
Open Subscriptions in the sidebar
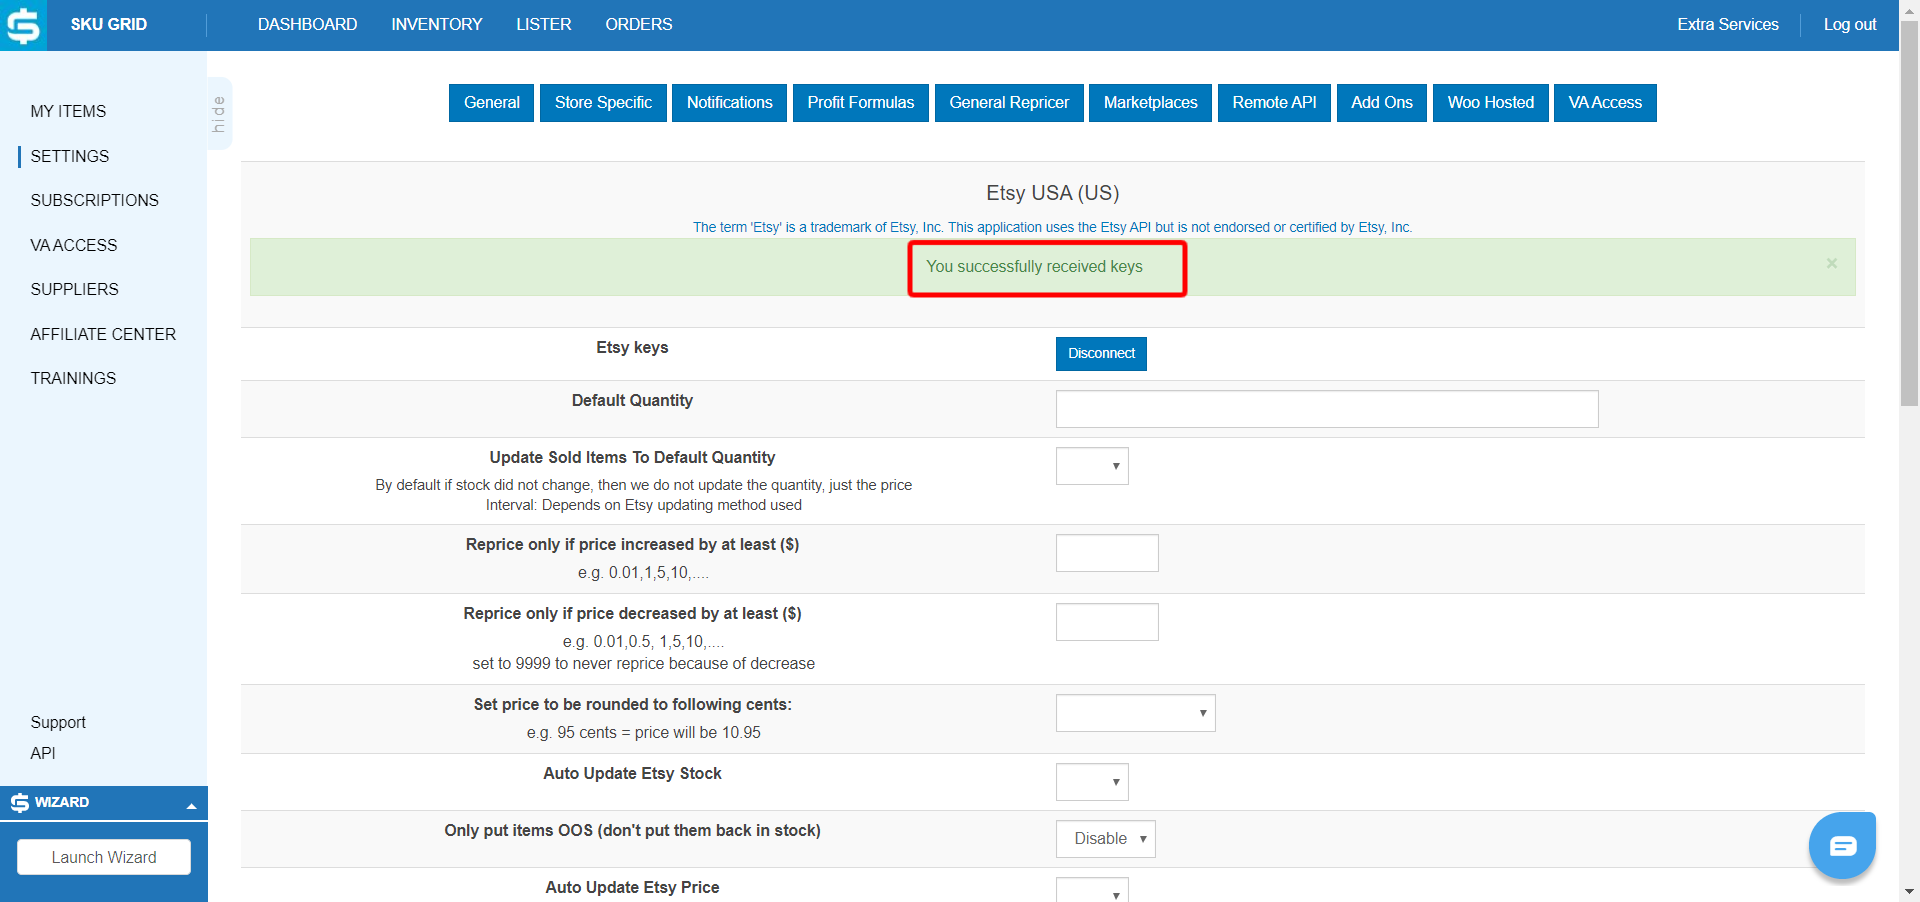[95, 200]
